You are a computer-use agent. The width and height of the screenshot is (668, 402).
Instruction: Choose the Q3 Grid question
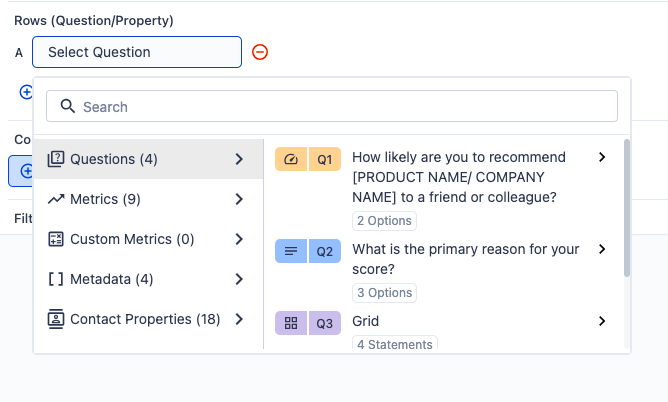366,322
